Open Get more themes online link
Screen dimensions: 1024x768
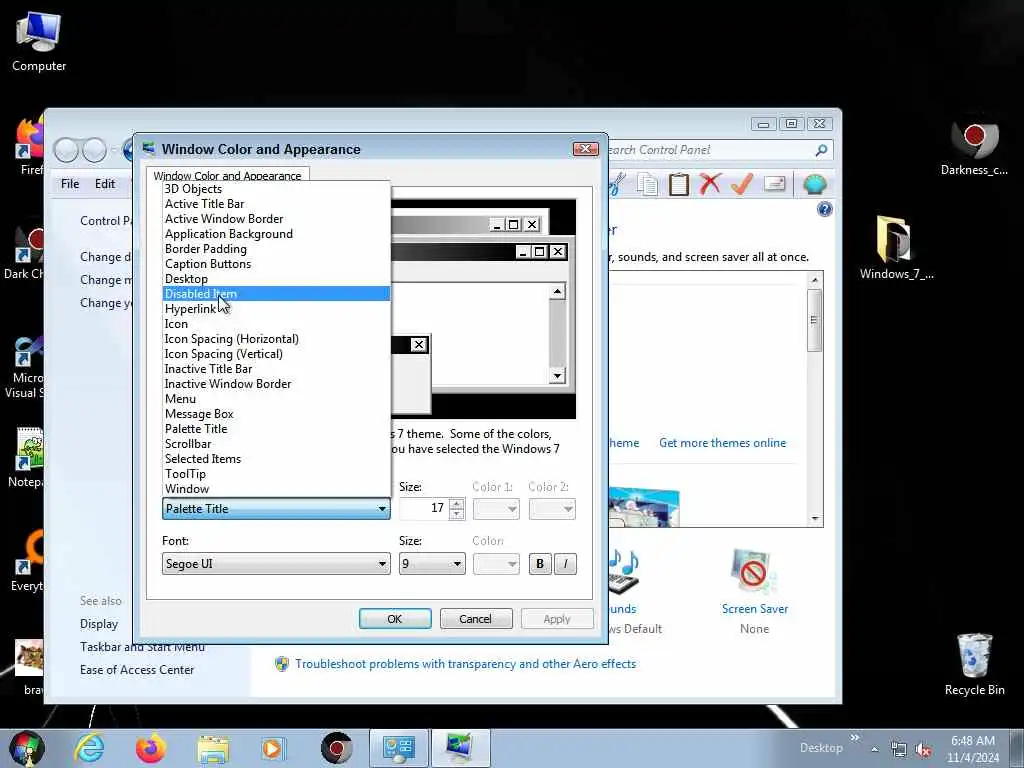pos(722,443)
